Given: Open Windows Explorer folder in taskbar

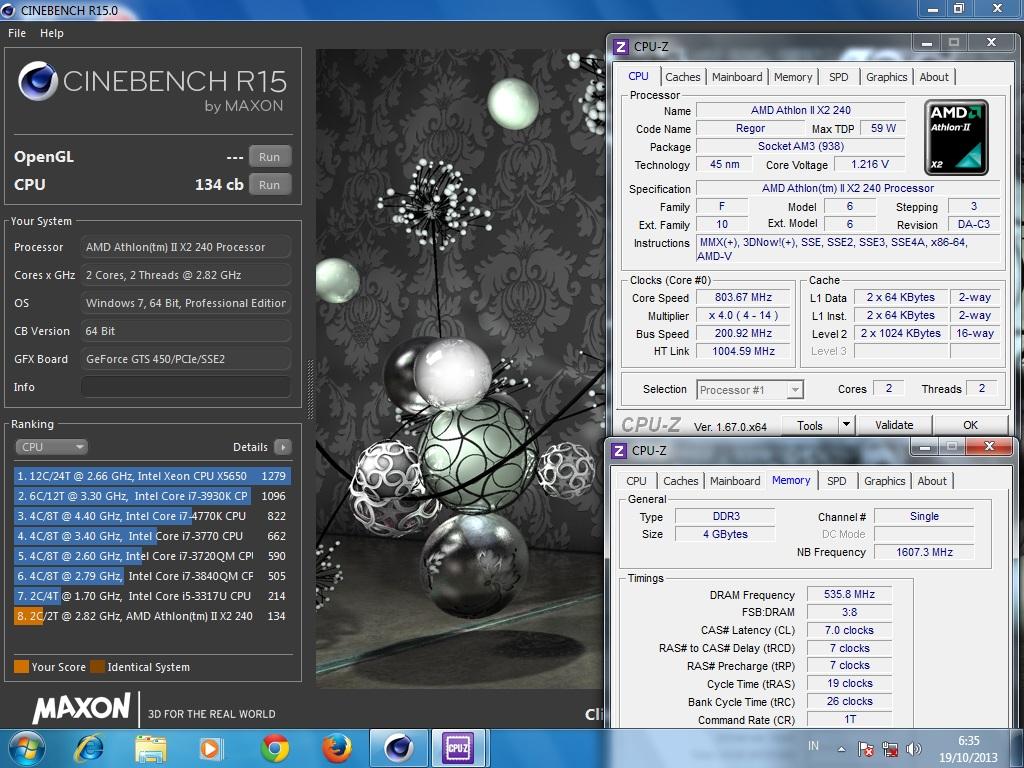Looking at the screenshot, I should pos(151,748).
